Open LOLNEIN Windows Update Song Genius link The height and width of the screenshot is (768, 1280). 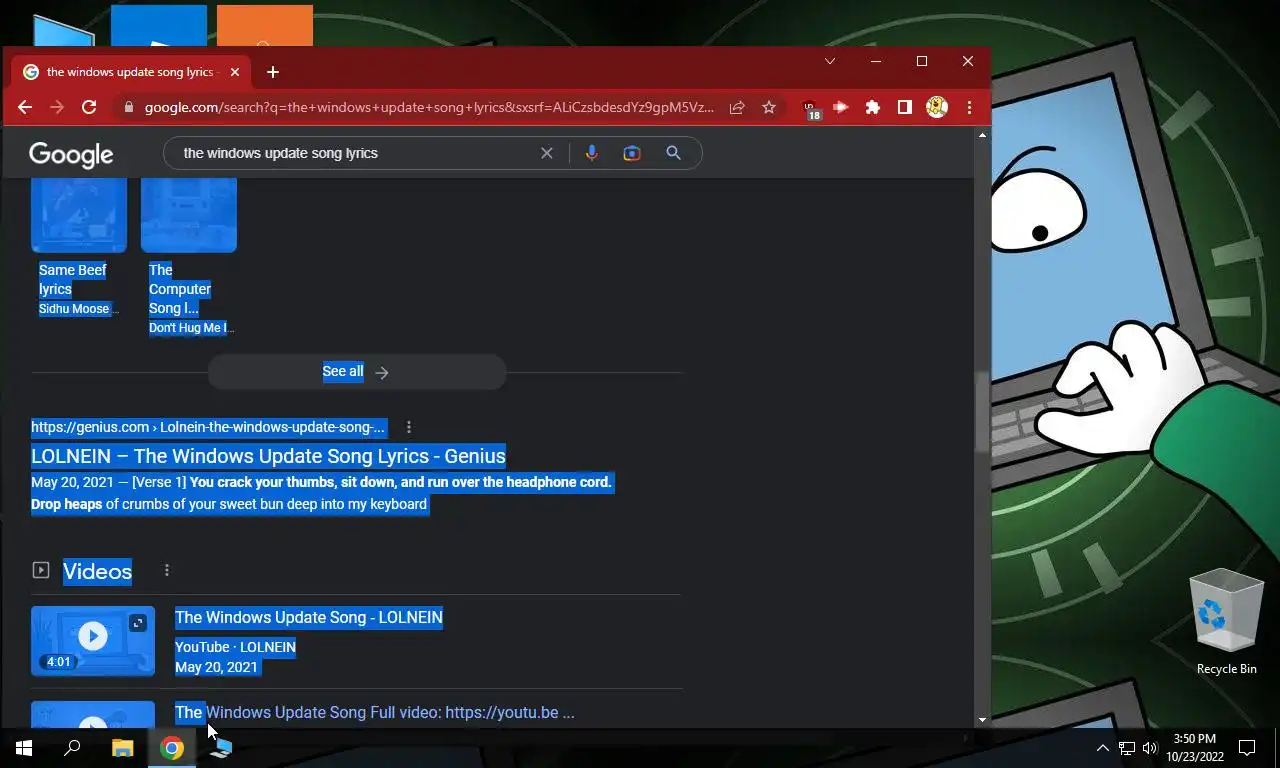tap(268, 456)
